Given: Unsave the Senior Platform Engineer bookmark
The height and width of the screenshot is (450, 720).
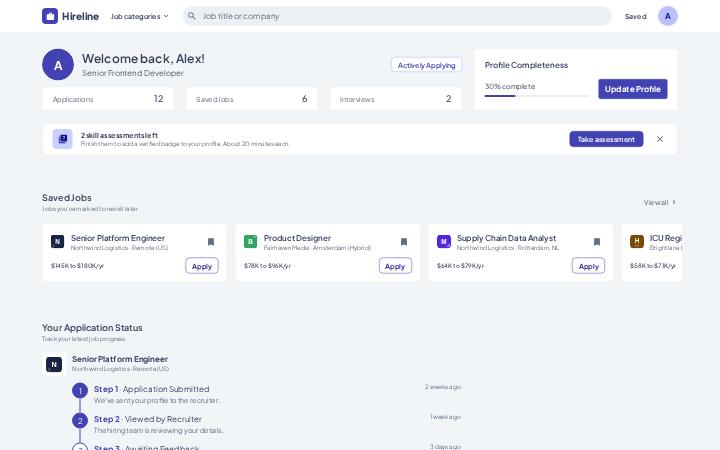Looking at the screenshot, I should coord(211,242).
